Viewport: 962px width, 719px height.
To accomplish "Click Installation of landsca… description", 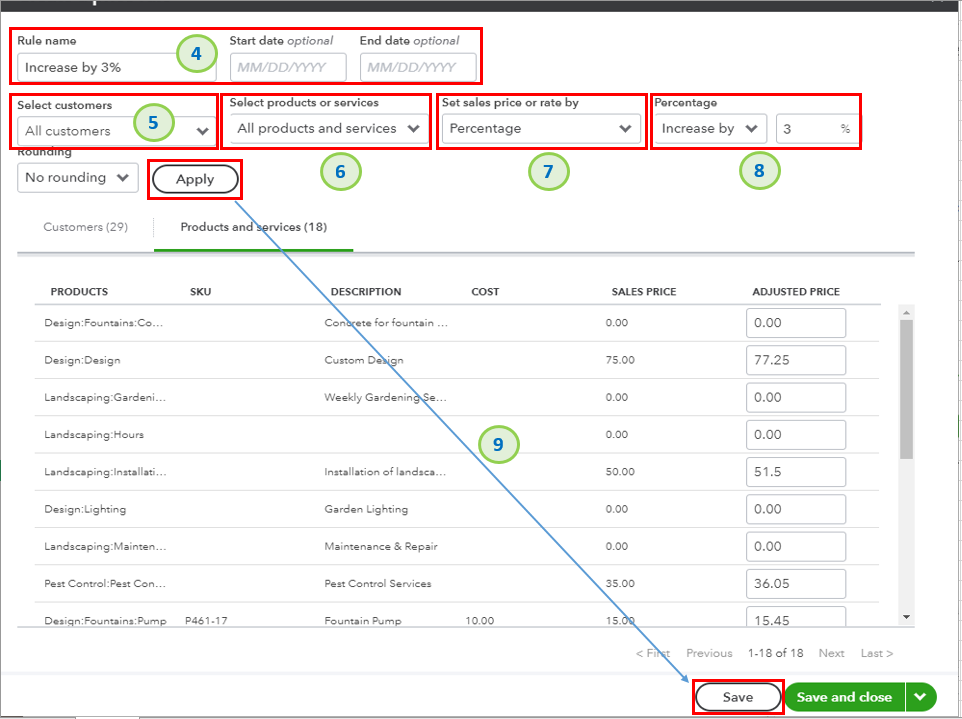I will pyautogui.click(x=385, y=472).
